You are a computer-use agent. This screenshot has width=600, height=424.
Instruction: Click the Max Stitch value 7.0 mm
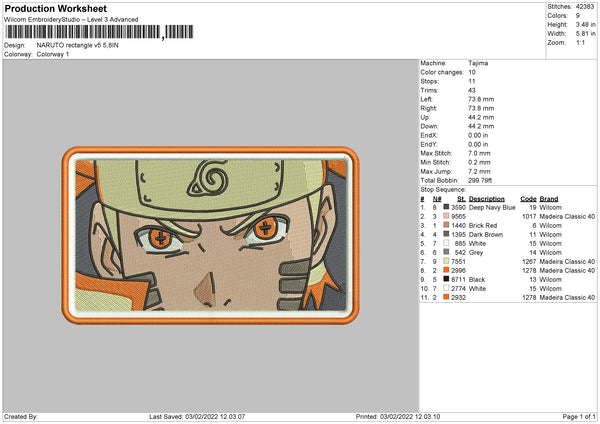pos(479,153)
